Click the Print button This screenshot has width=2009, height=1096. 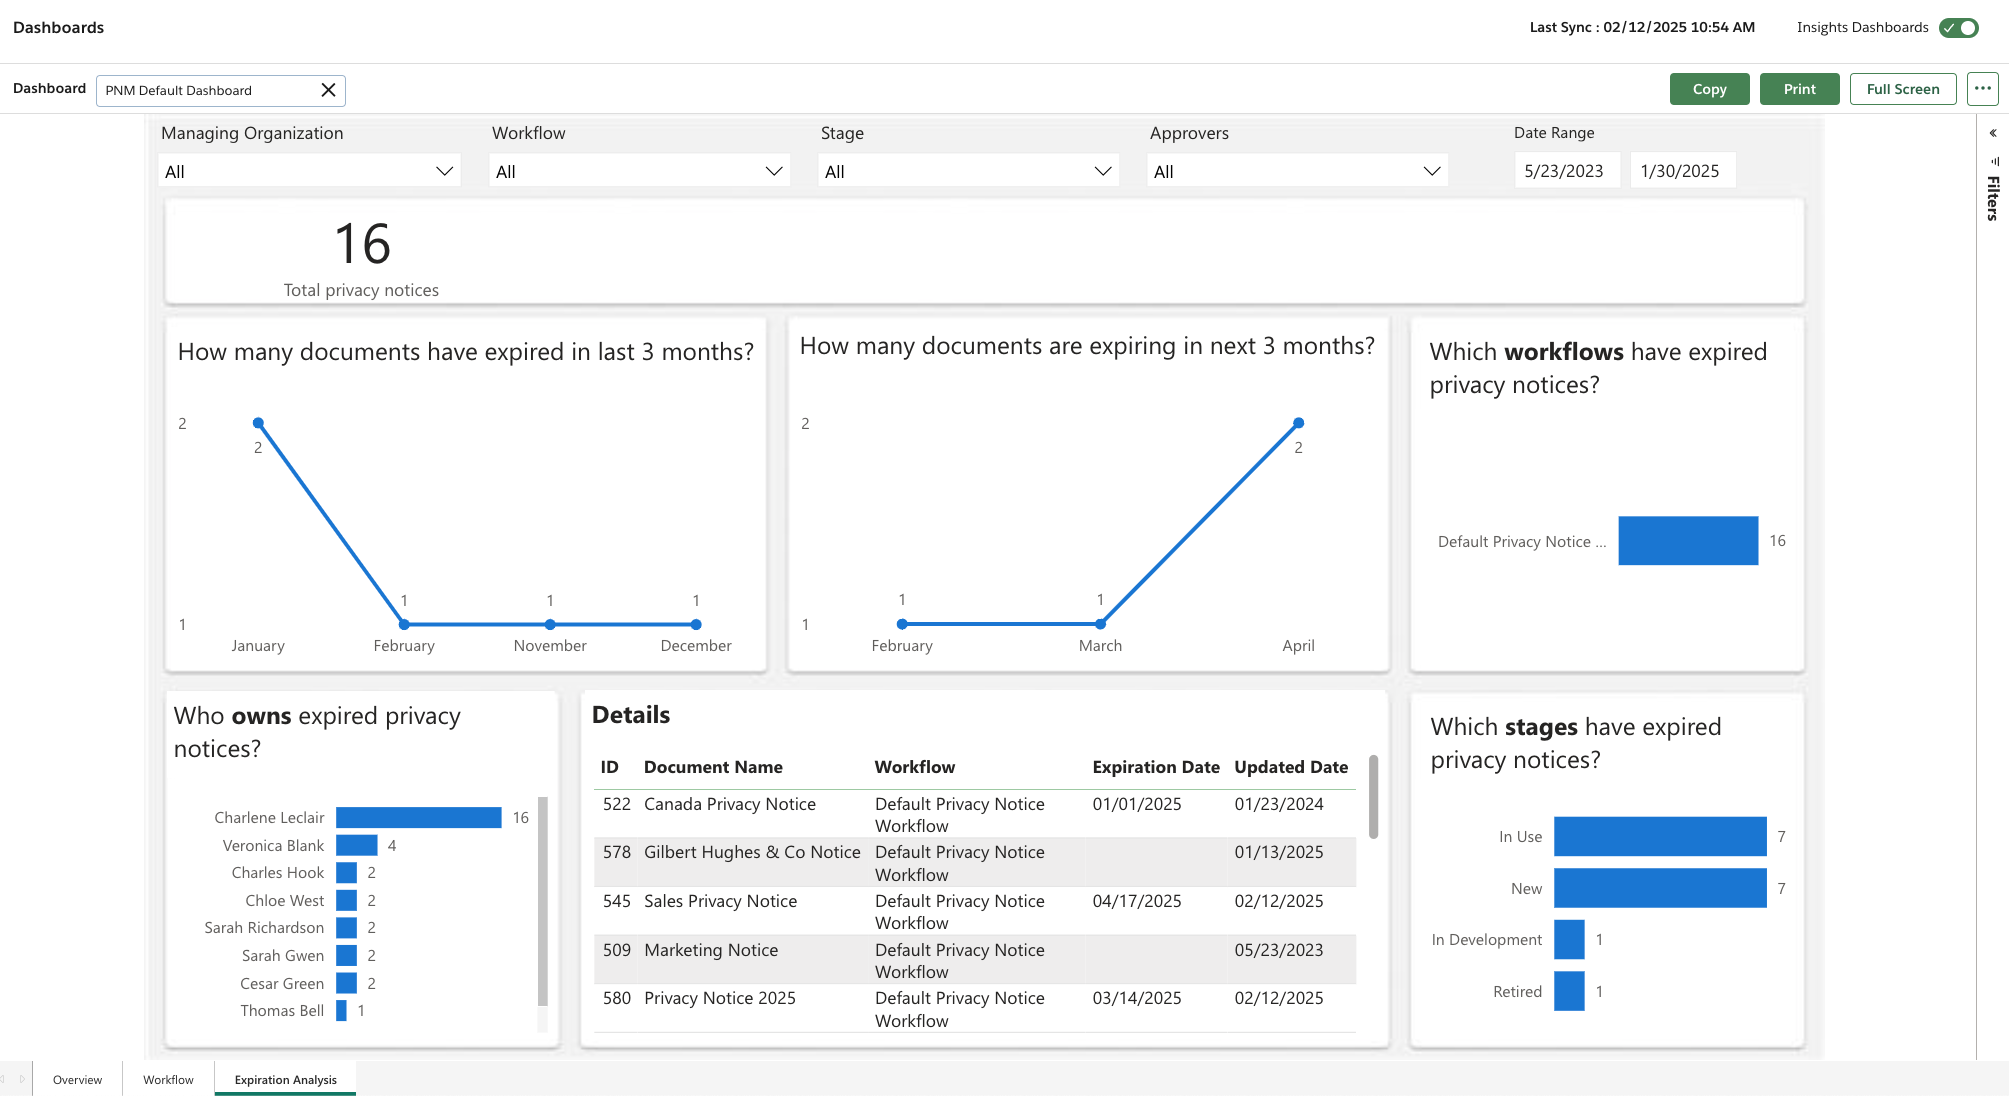1799,89
